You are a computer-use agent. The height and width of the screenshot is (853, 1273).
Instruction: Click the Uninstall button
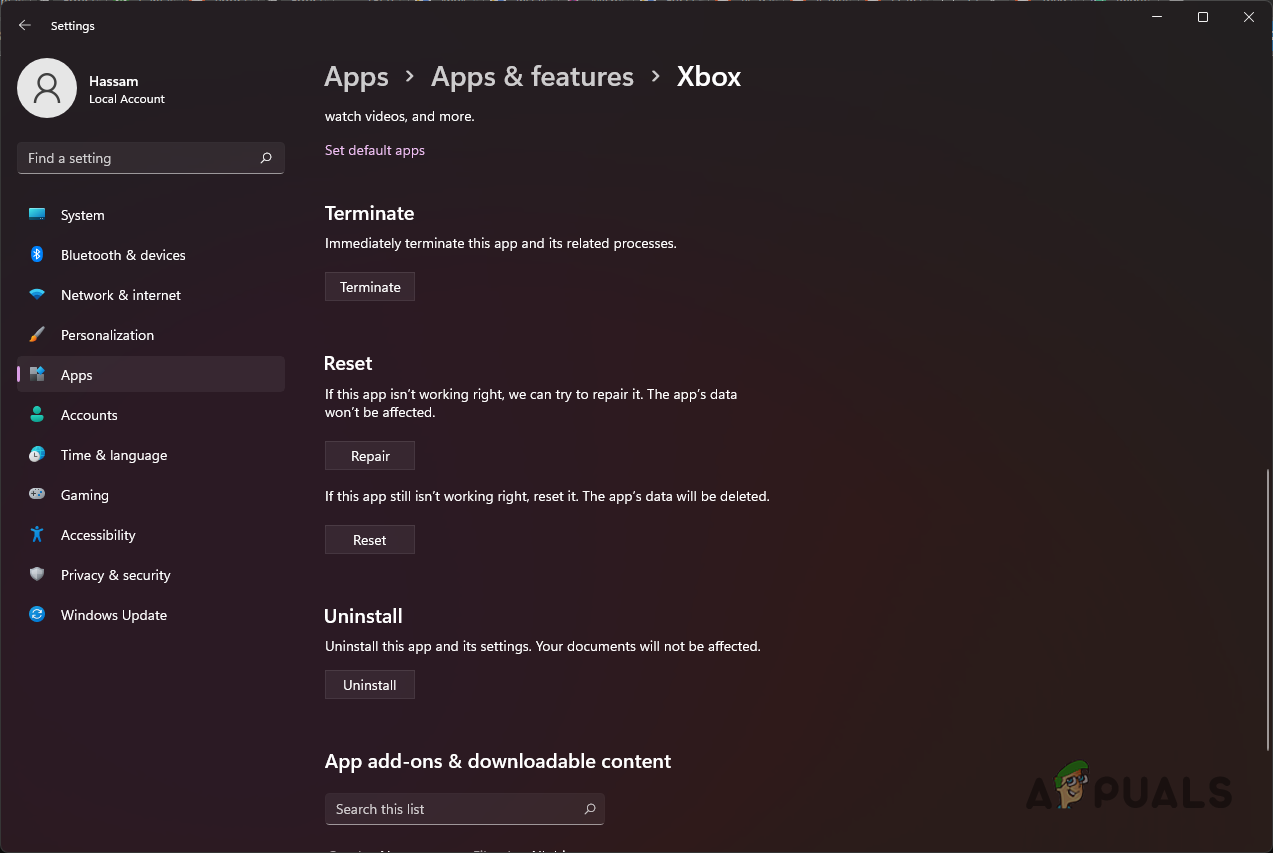pyautogui.click(x=370, y=685)
